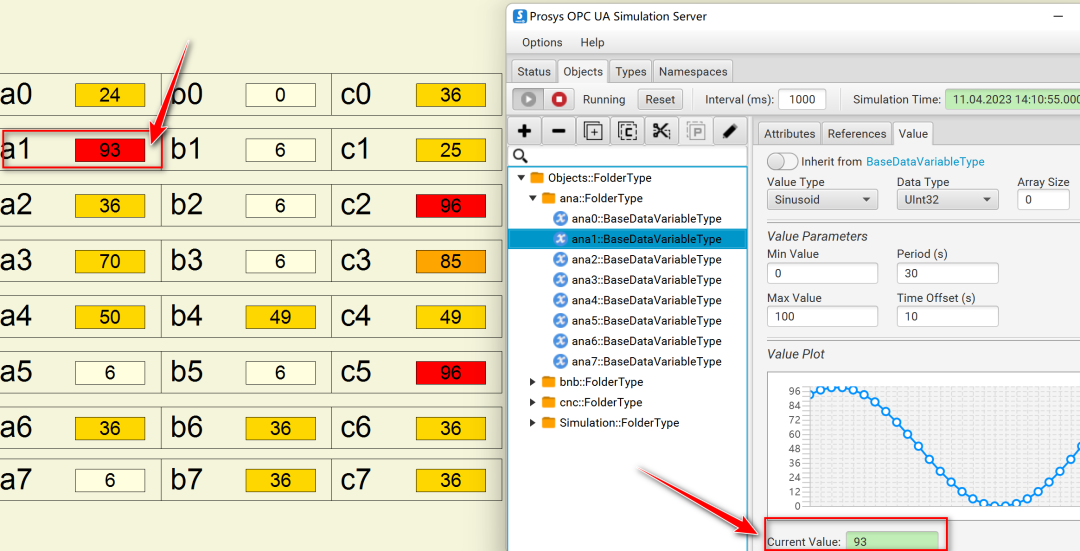Open the Attributes tab

click(789, 134)
